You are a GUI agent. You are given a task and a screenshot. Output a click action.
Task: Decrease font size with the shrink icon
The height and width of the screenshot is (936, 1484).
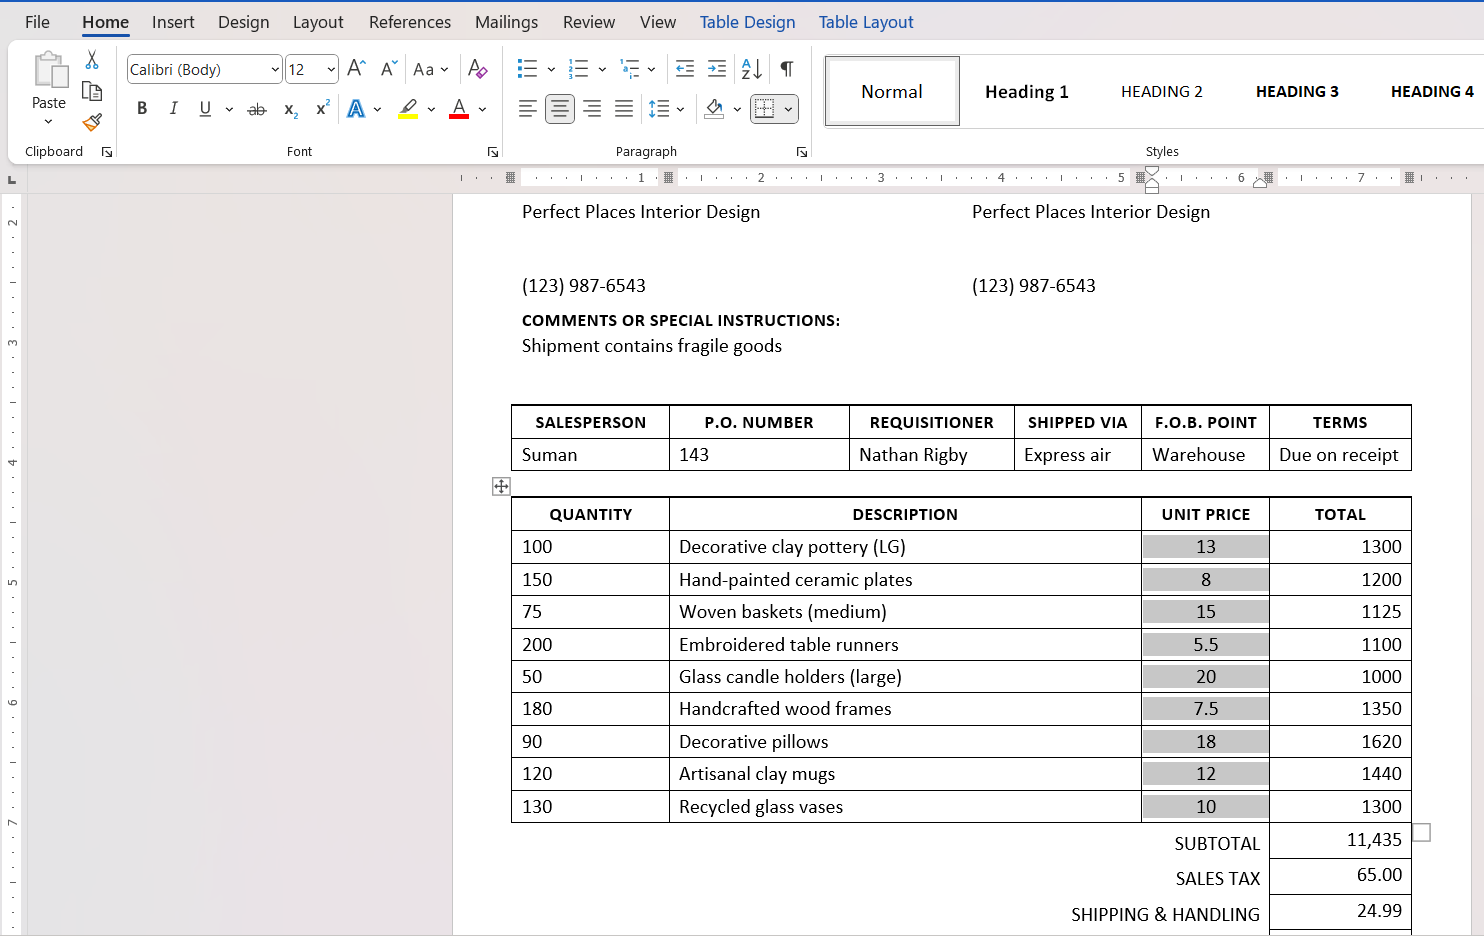coord(389,69)
